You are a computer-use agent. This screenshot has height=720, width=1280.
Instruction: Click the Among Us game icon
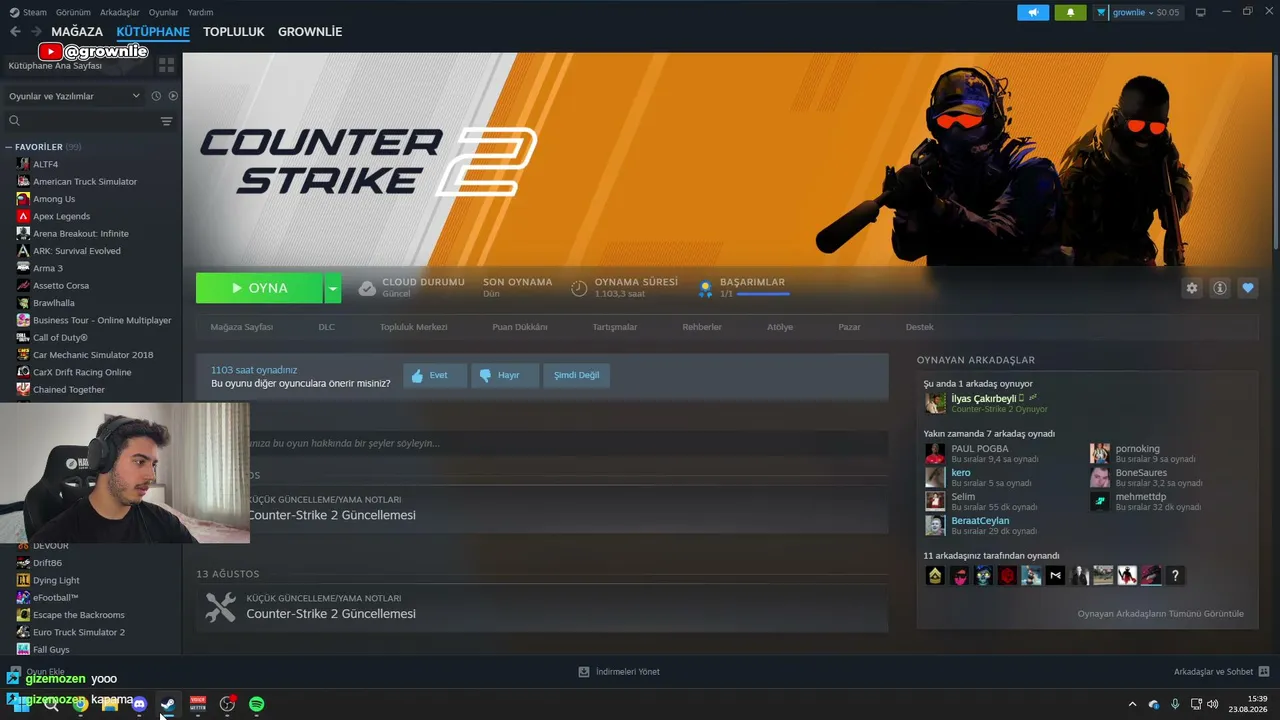pyautogui.click(x=23, y=199)
